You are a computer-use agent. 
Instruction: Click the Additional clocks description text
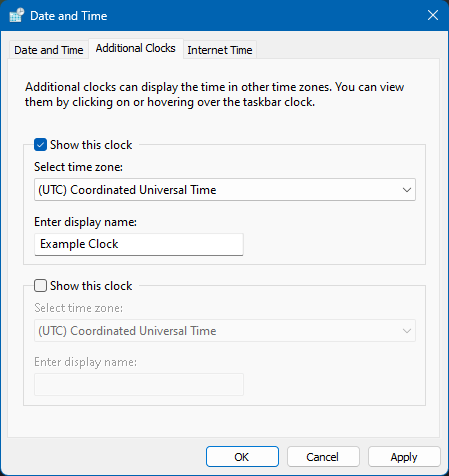214,94
